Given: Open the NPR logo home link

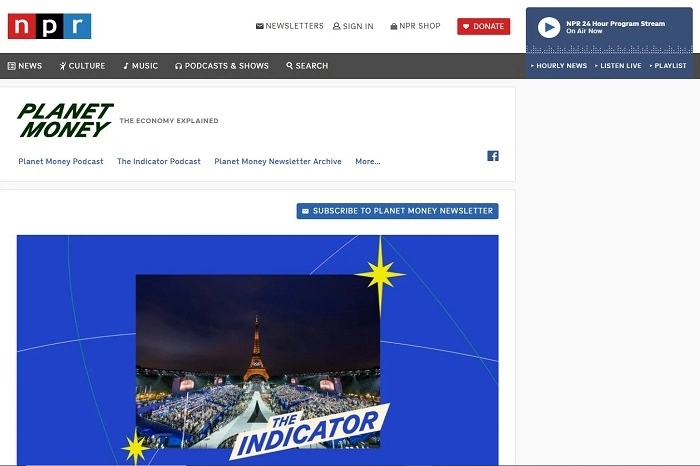Looking at the screenshot, I should coord(49,26).
